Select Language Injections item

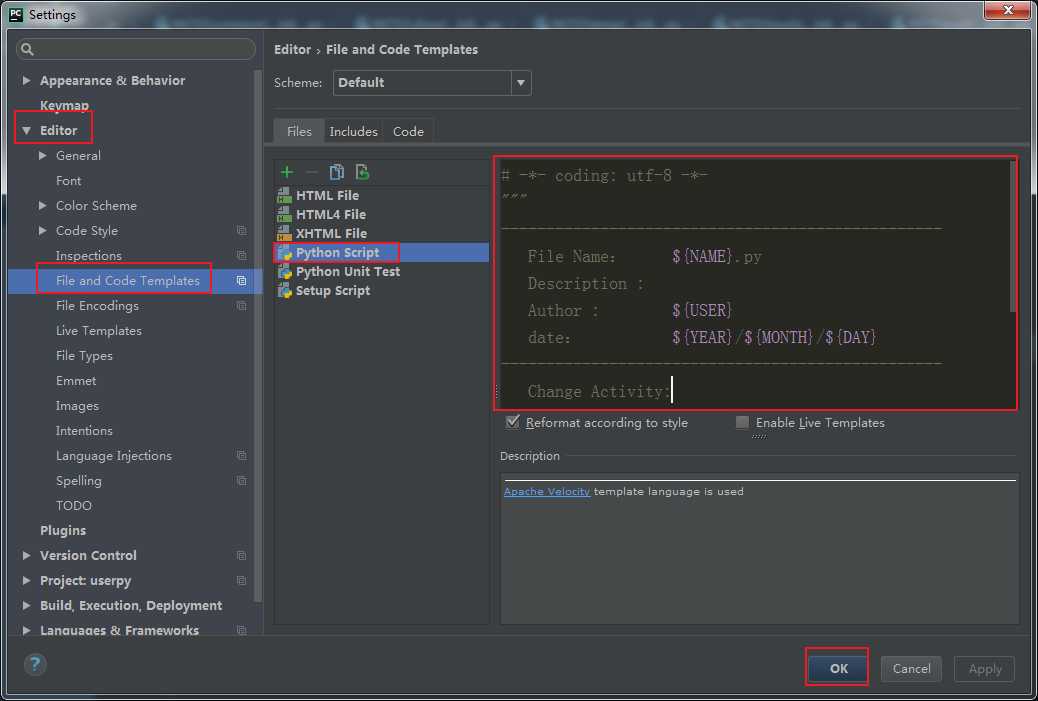tap(114, 455)
